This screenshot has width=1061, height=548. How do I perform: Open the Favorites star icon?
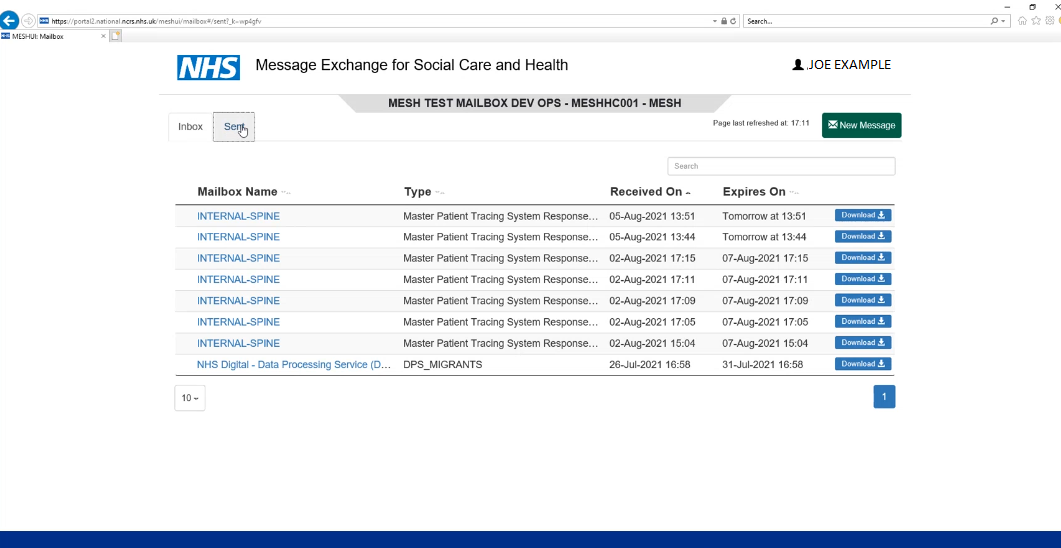point(1036,21)
